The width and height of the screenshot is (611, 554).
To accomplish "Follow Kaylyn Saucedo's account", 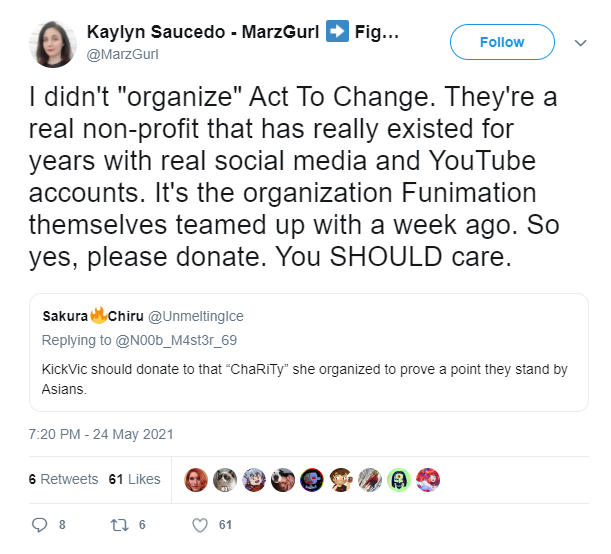I will 502,42.
